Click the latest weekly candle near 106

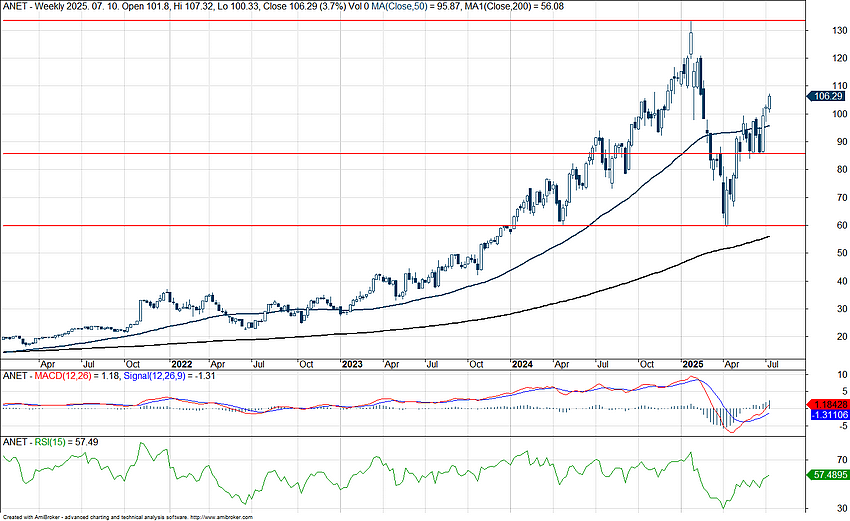pyautogui.click(x=770, y=102)
